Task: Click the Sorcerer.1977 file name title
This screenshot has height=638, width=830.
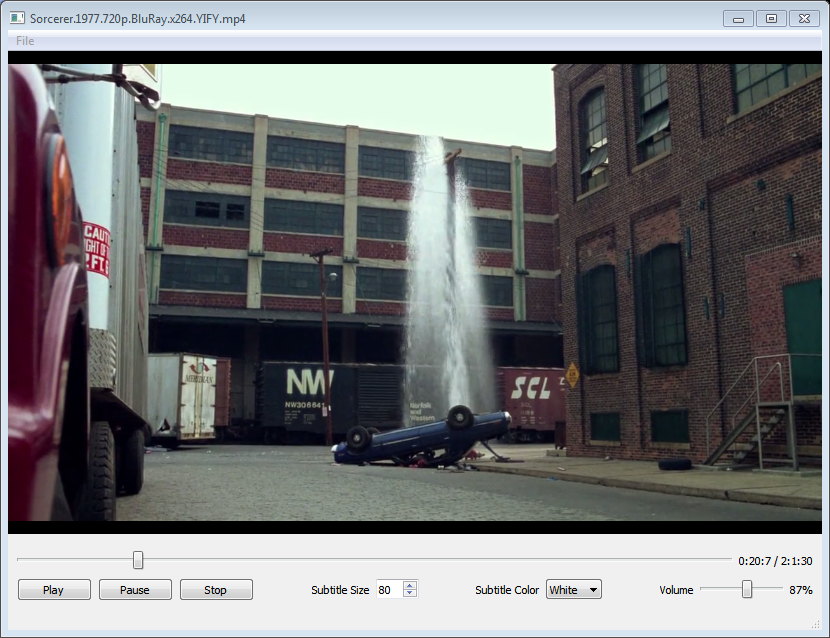Action: [x=138, y=19]
